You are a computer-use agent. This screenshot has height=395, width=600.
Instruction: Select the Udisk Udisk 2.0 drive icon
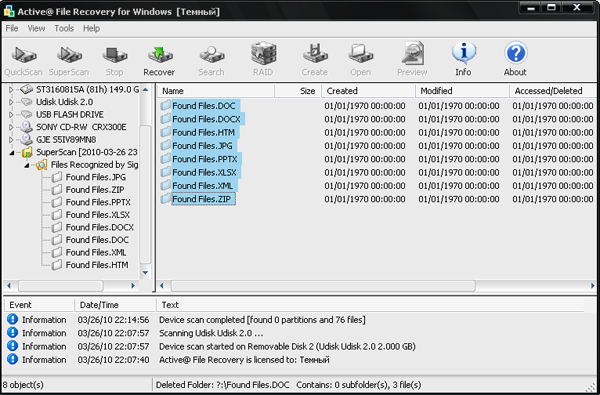(26, 102)
